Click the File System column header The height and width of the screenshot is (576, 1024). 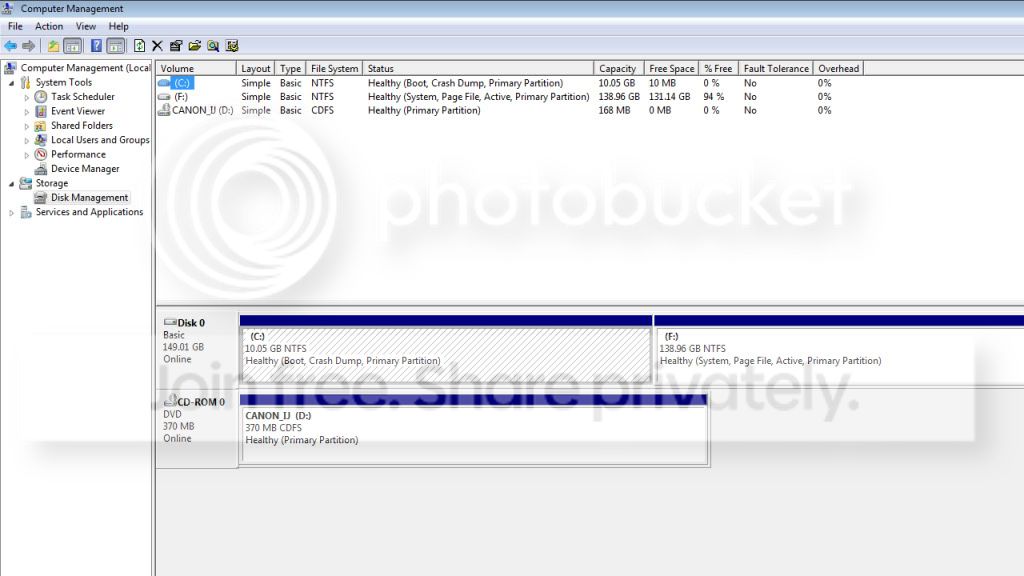click(x=334, y=69)
